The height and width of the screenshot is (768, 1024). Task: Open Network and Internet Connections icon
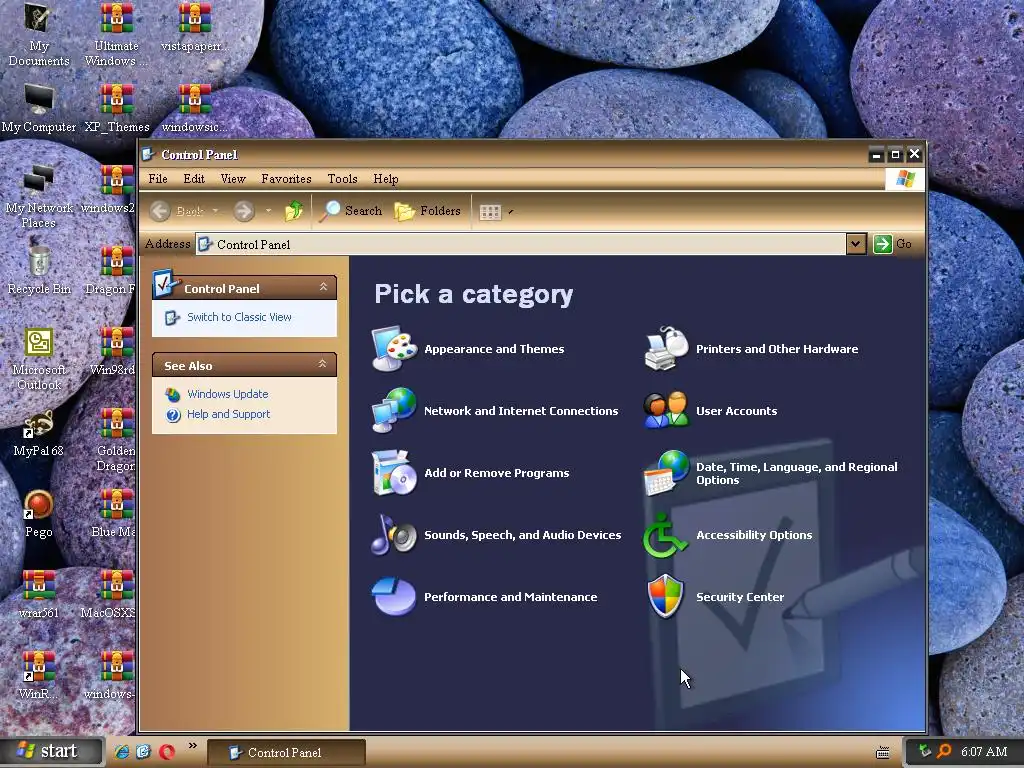click(x=394, y=410)
